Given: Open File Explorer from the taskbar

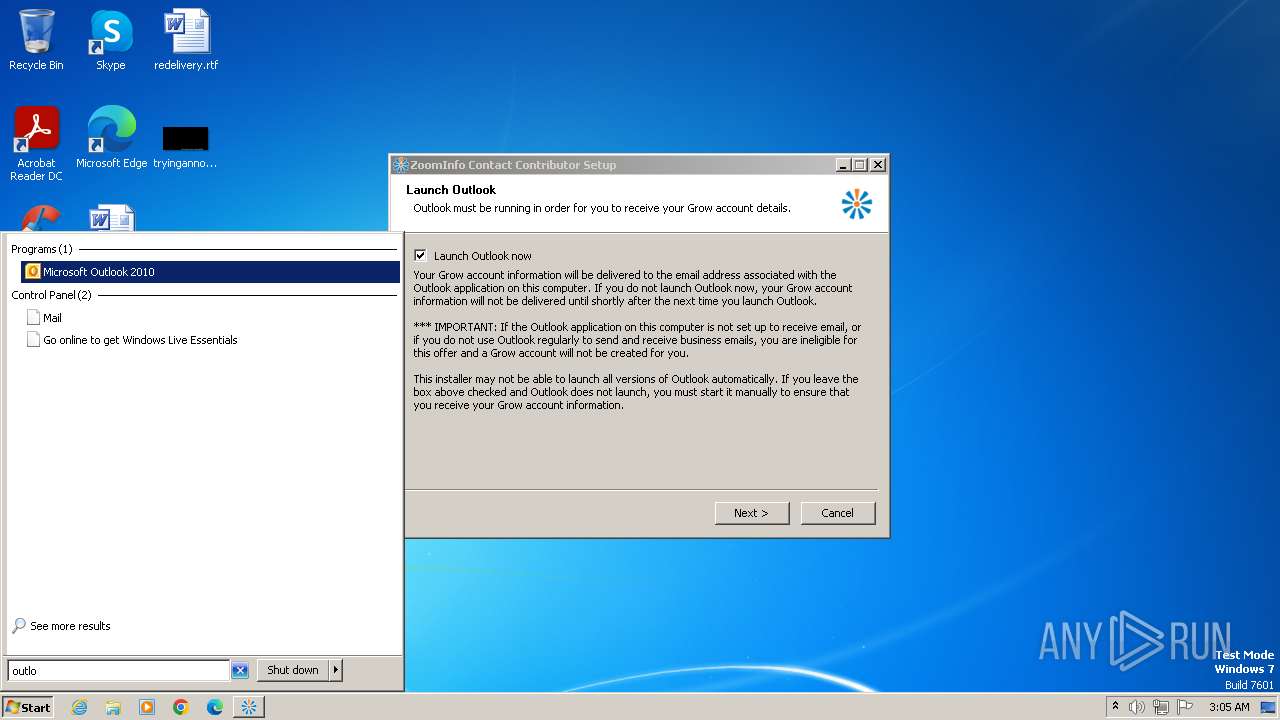Looking at the screenshot, I should coord(113,707).
